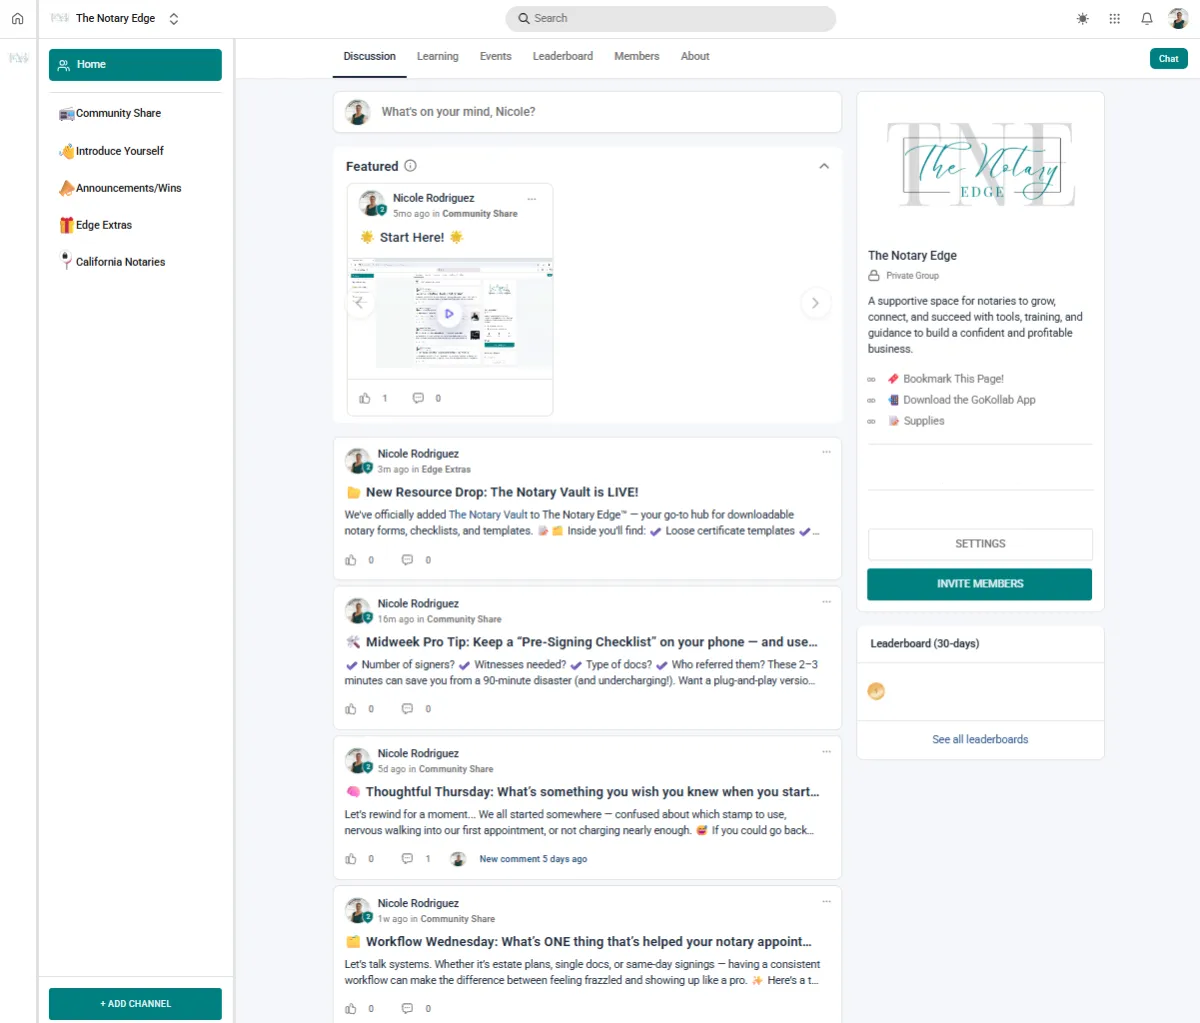Open the New Resource Drop post title

[x=501, y=492]
